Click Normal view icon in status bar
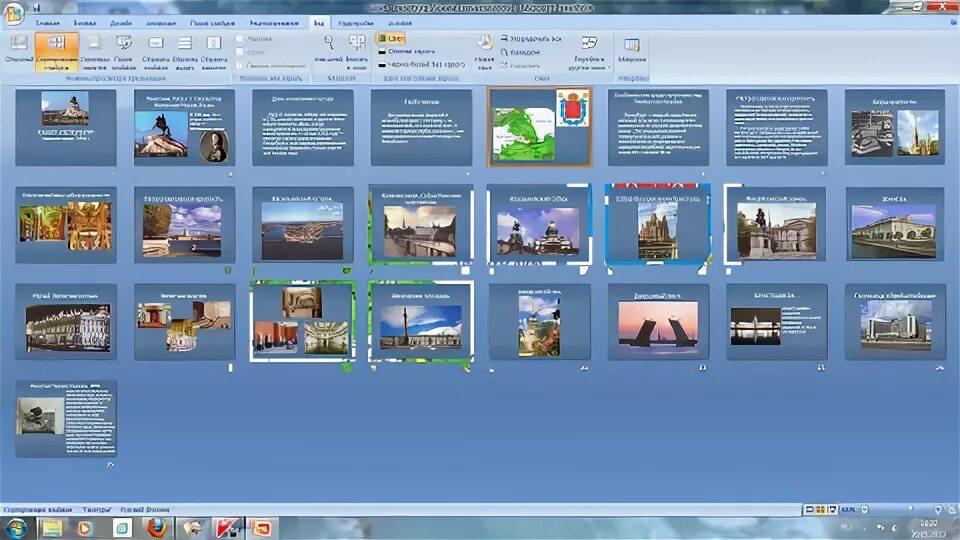The height and width of the screenshot is (540, 960). coord(809,509)
